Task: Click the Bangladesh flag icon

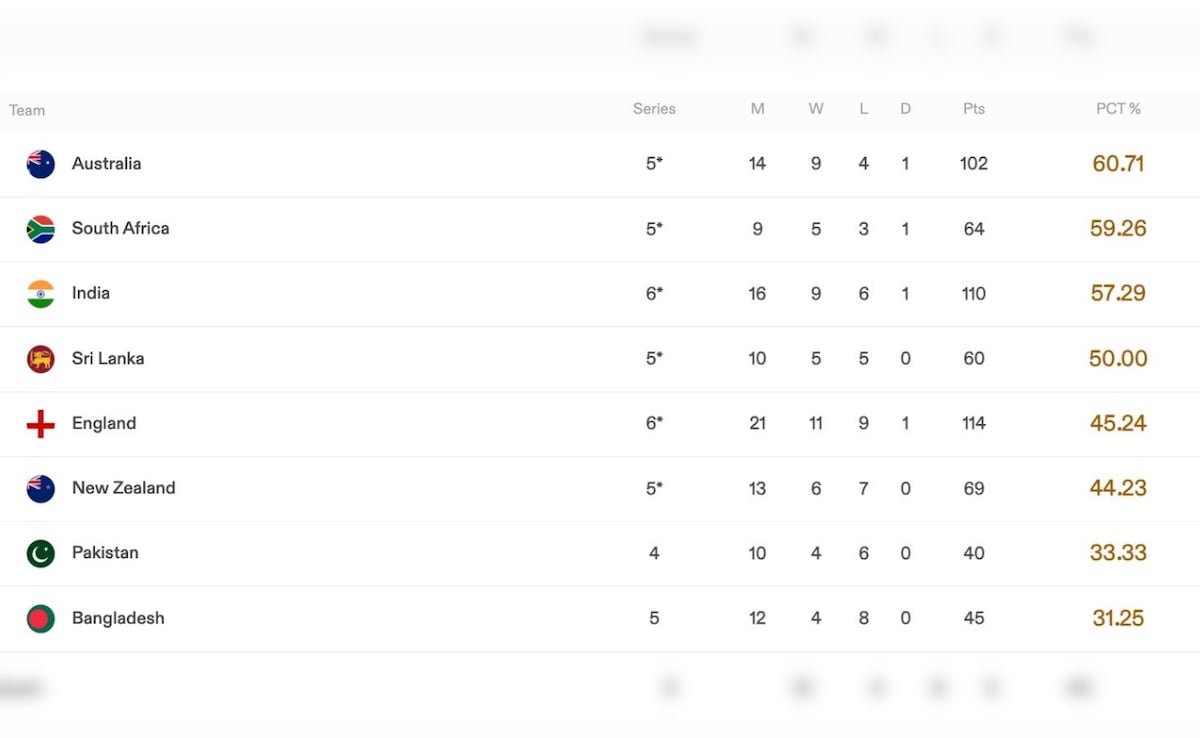Action: [x=41, y=618]
